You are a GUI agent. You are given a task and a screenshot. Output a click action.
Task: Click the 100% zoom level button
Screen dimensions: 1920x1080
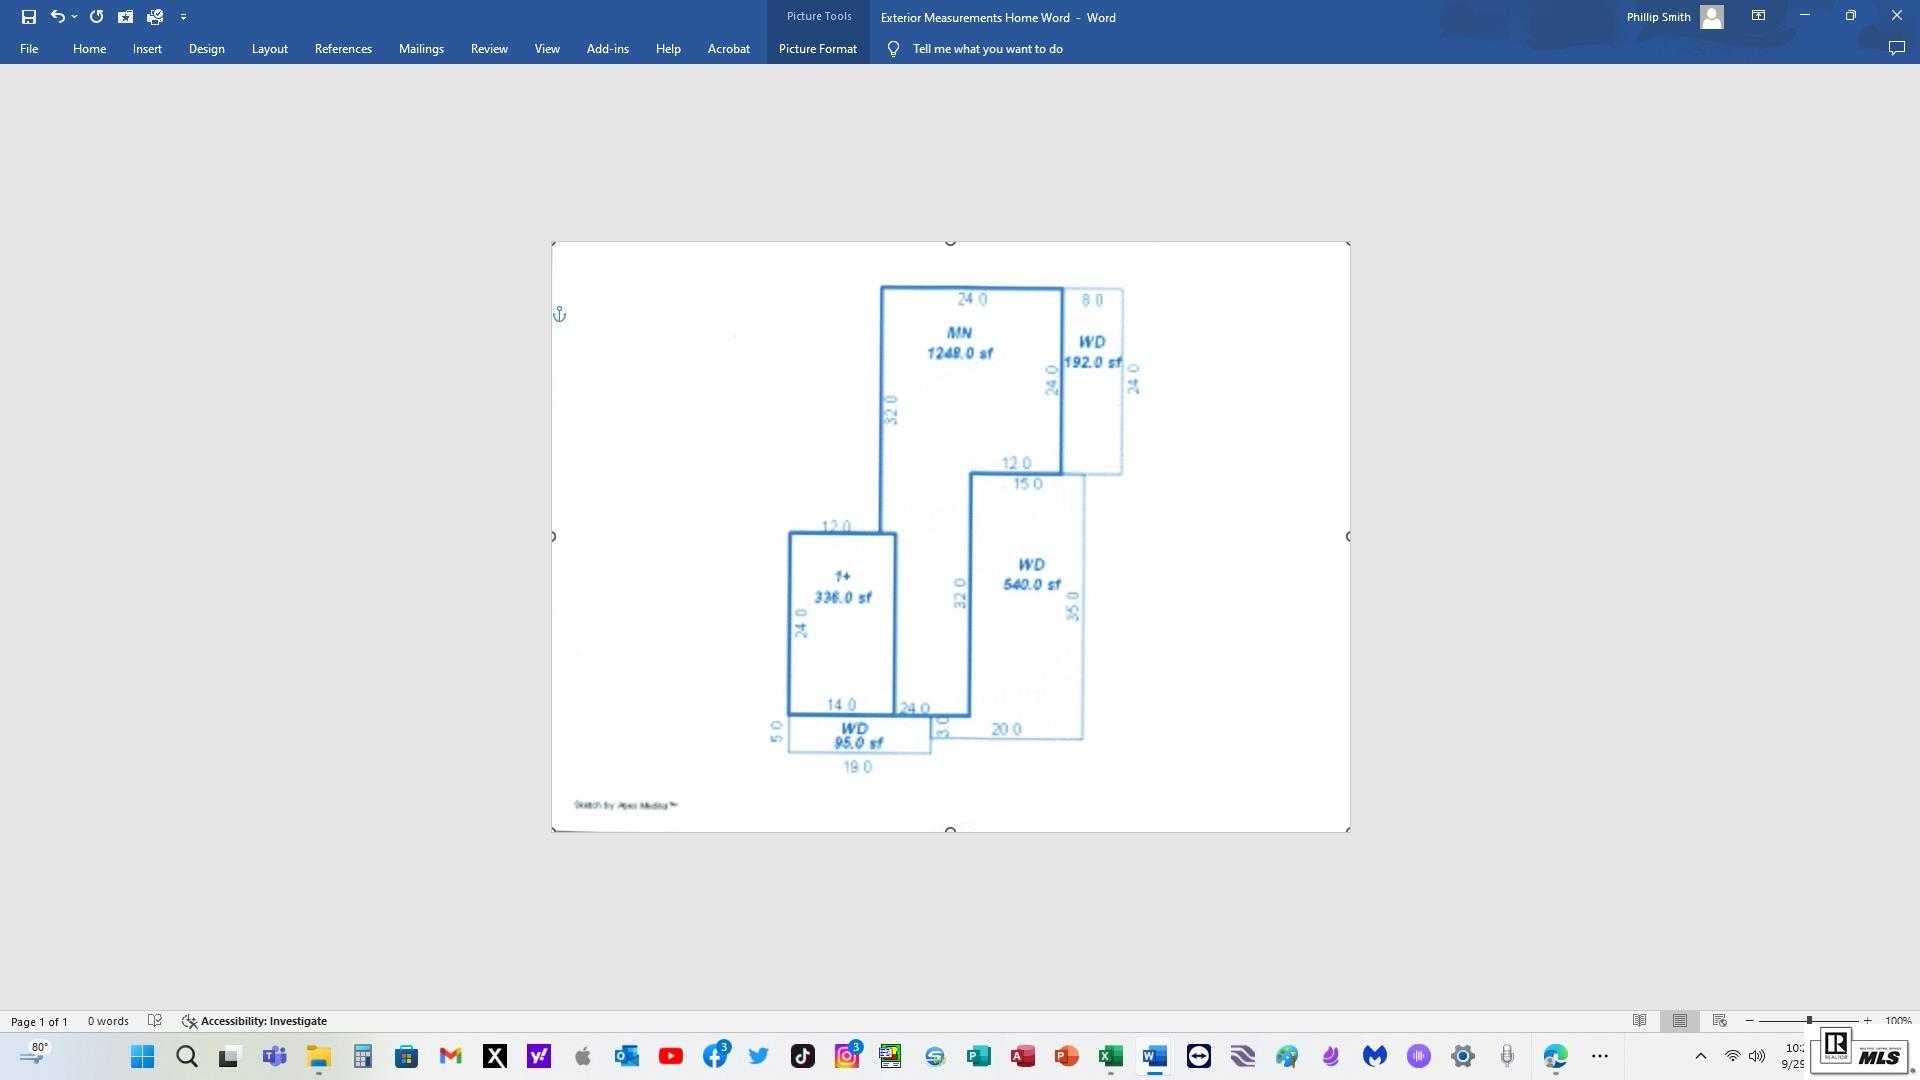[1897, 1021]
